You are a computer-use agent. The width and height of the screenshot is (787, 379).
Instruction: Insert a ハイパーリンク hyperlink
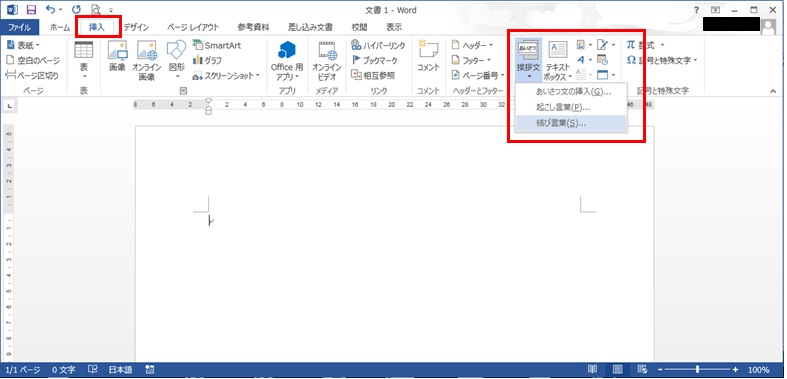[378, 45]
